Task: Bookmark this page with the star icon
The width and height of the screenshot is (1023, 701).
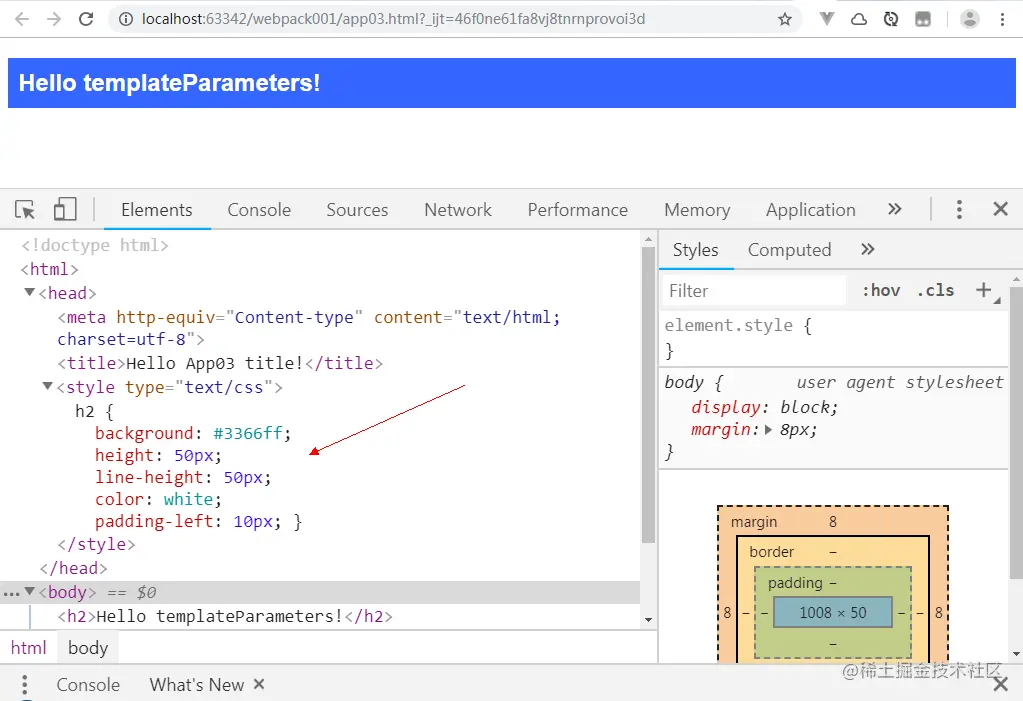Action: (785, 19)
